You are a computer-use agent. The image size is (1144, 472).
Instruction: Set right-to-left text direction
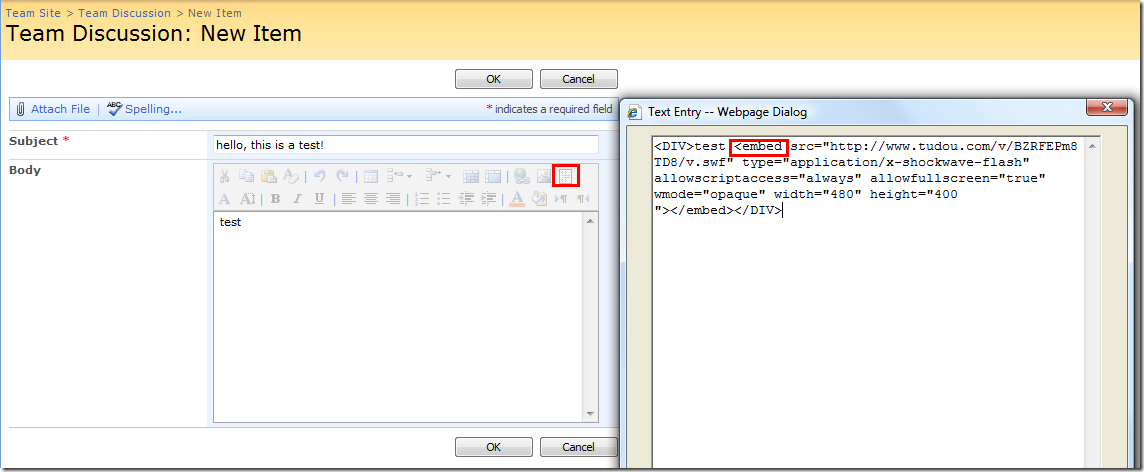coord(583,198)
